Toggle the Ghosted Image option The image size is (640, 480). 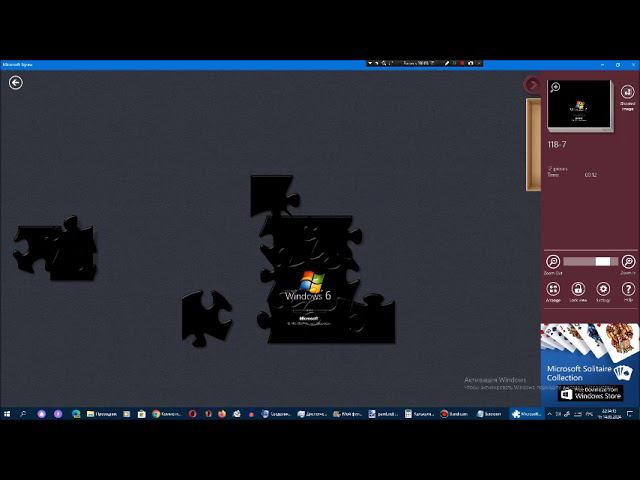(627, 97)
